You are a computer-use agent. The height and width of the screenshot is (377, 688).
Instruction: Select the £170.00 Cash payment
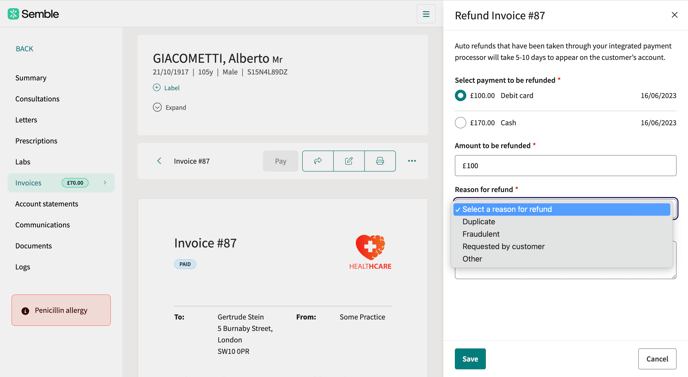pos(460,122)
